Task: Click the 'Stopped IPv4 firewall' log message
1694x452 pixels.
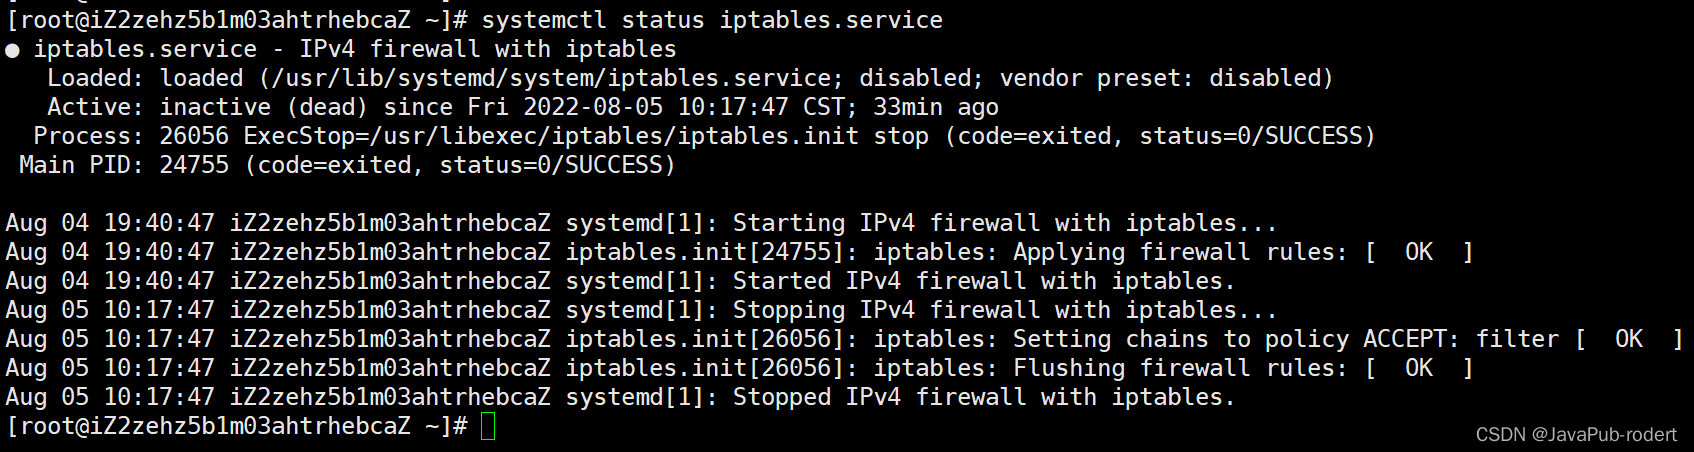Action: tap(983, 397)
